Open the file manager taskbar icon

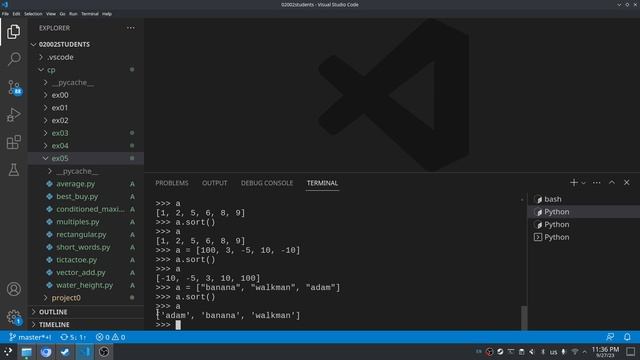27,351
